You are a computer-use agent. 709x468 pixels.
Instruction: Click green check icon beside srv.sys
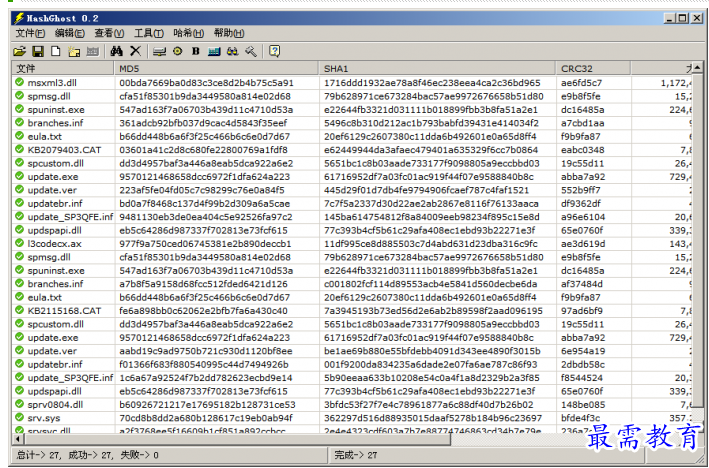(x=19, y=418)
